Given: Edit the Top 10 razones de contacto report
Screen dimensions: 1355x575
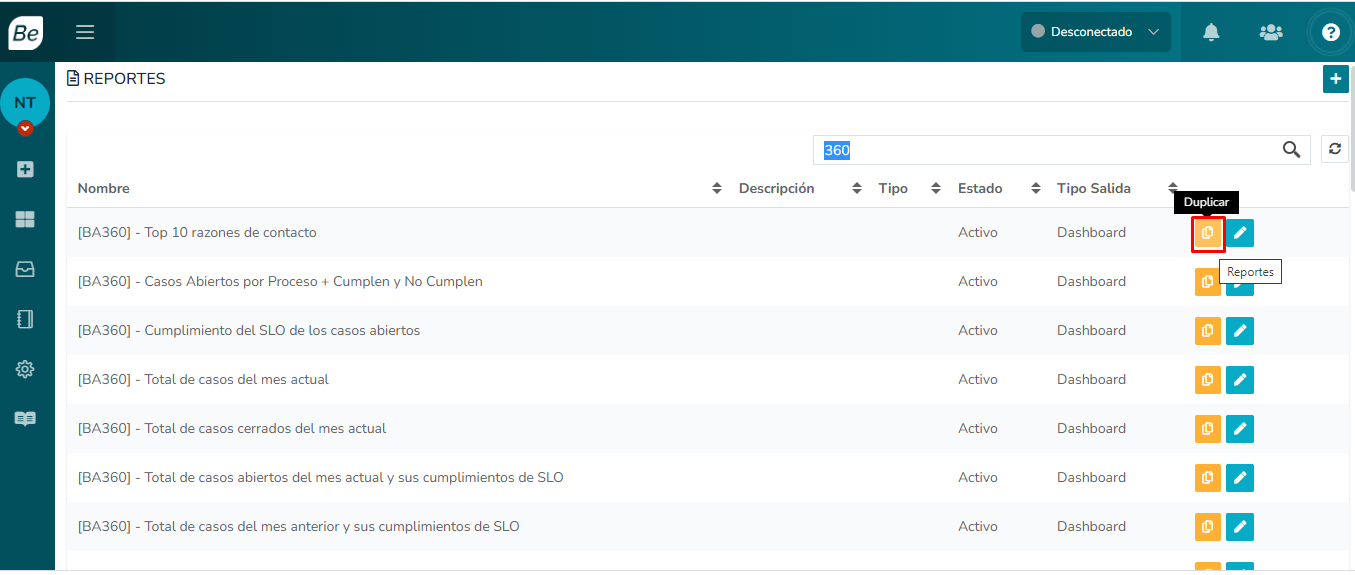Looking at the screenshot, I should (x=1240, y=233).
